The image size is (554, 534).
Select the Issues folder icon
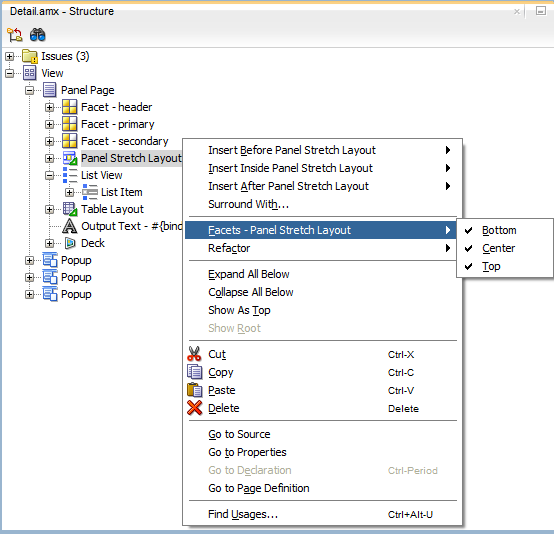(30, 56)
